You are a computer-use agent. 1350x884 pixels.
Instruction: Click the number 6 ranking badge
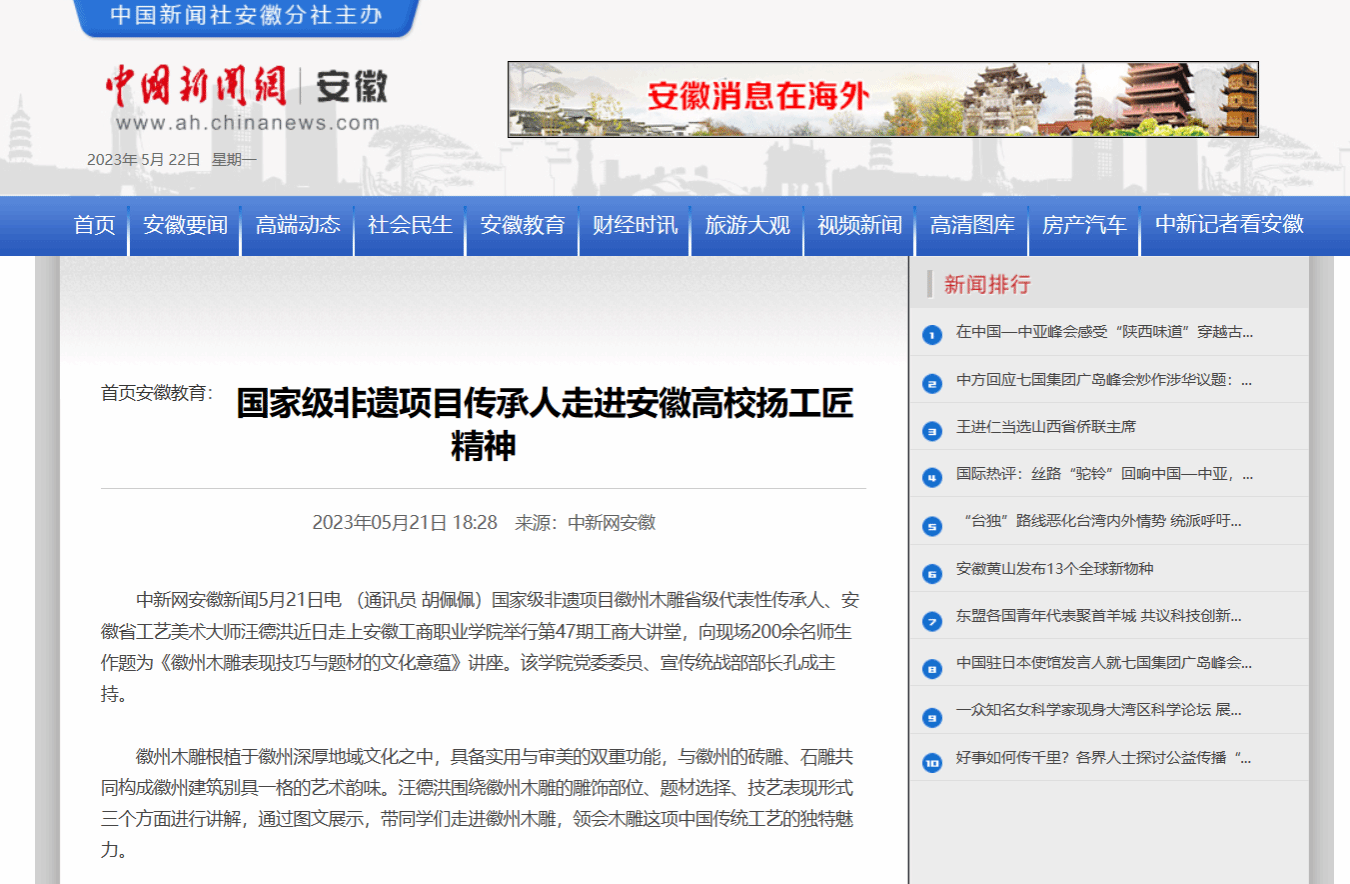click(932, 573)
